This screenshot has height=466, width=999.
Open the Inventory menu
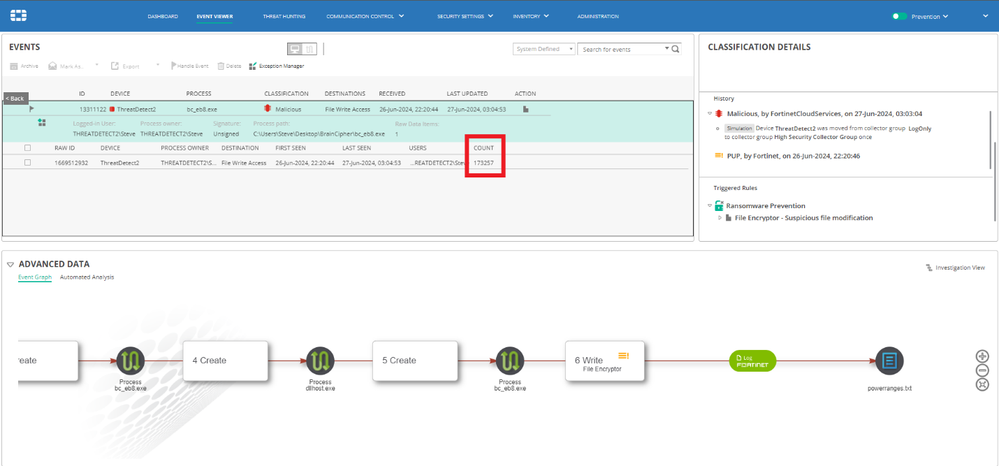(531, 16)
